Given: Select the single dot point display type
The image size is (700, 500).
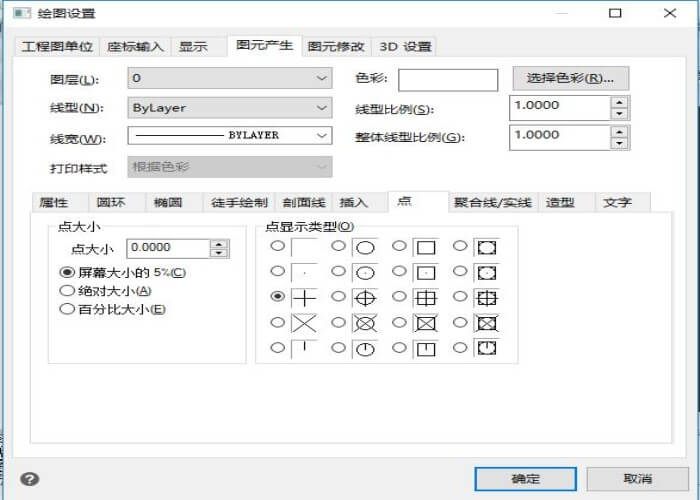Looking at the screenshot, I should click(x=277, y=271).
